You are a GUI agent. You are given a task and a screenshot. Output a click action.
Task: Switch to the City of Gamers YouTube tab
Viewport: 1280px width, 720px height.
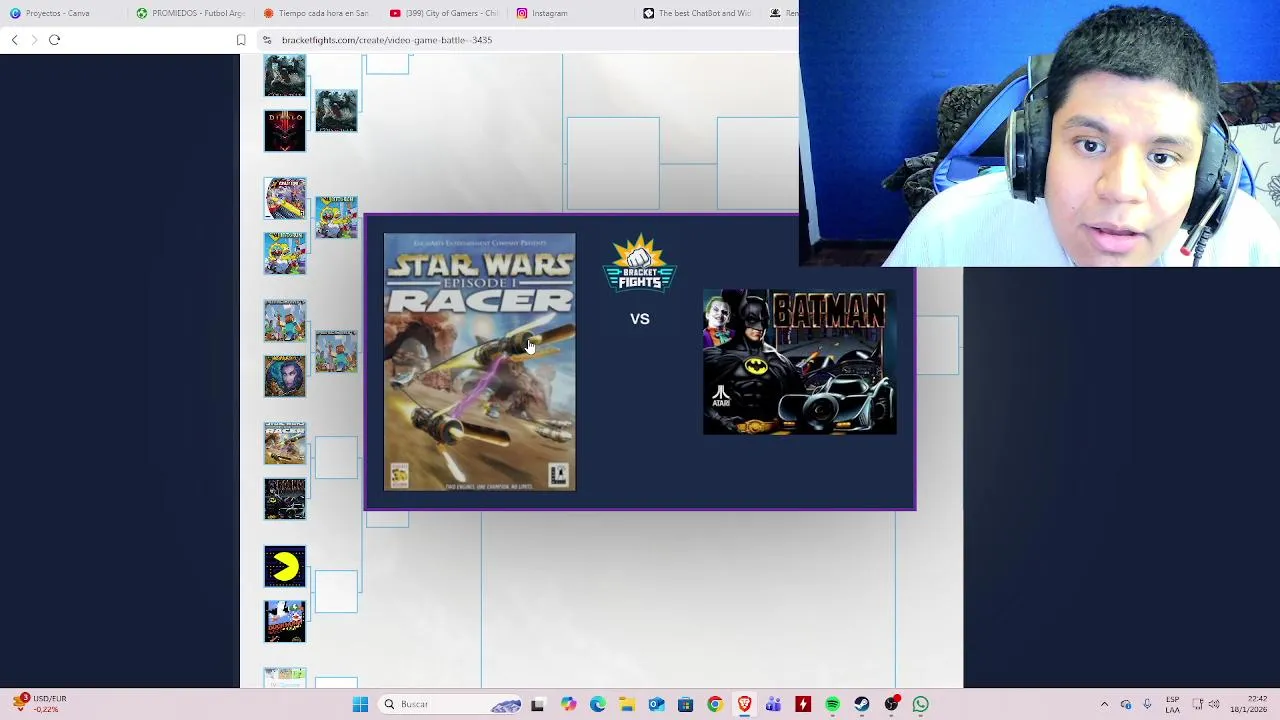(444, 13)
